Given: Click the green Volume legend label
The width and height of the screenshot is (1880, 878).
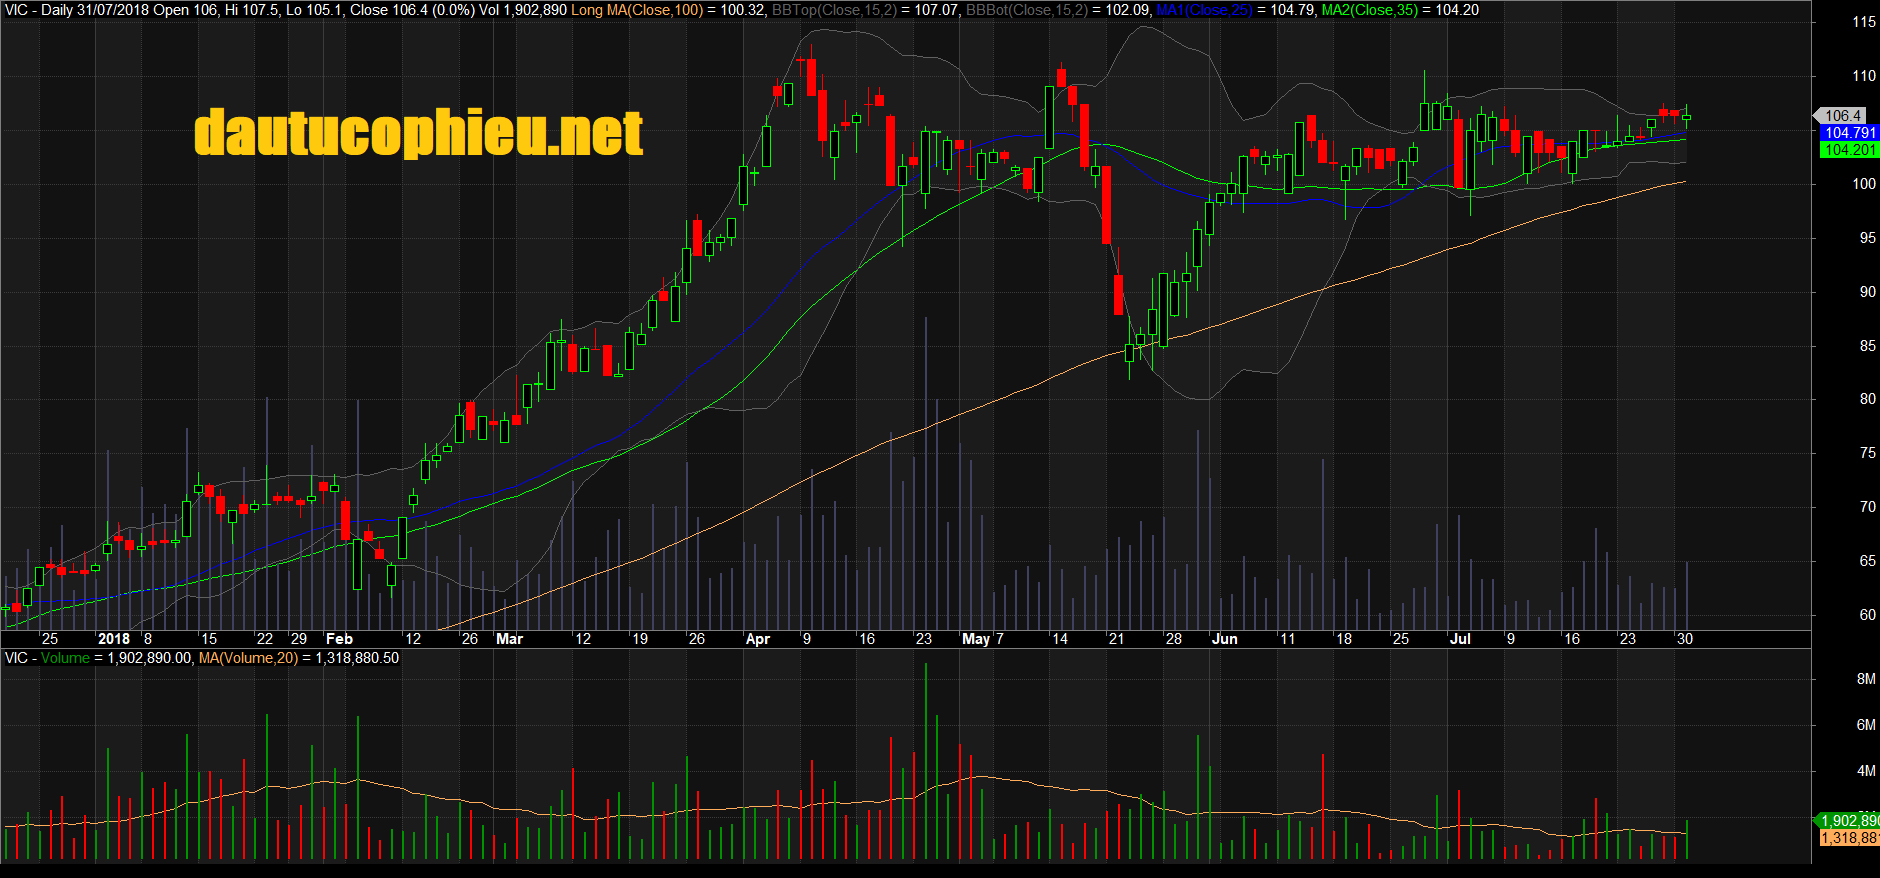Looking at the screenshot, I should point(65,658).
